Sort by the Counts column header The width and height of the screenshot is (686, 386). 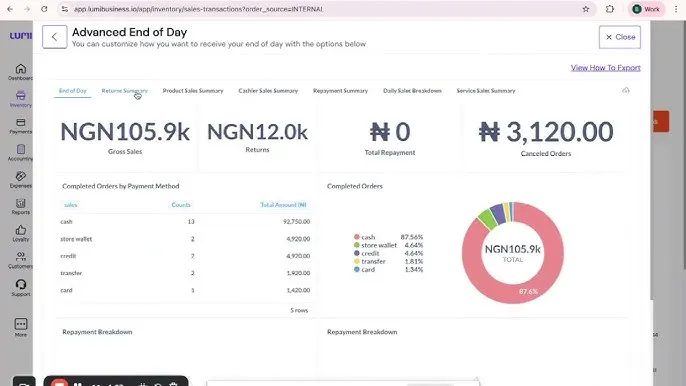pos(181,205)
